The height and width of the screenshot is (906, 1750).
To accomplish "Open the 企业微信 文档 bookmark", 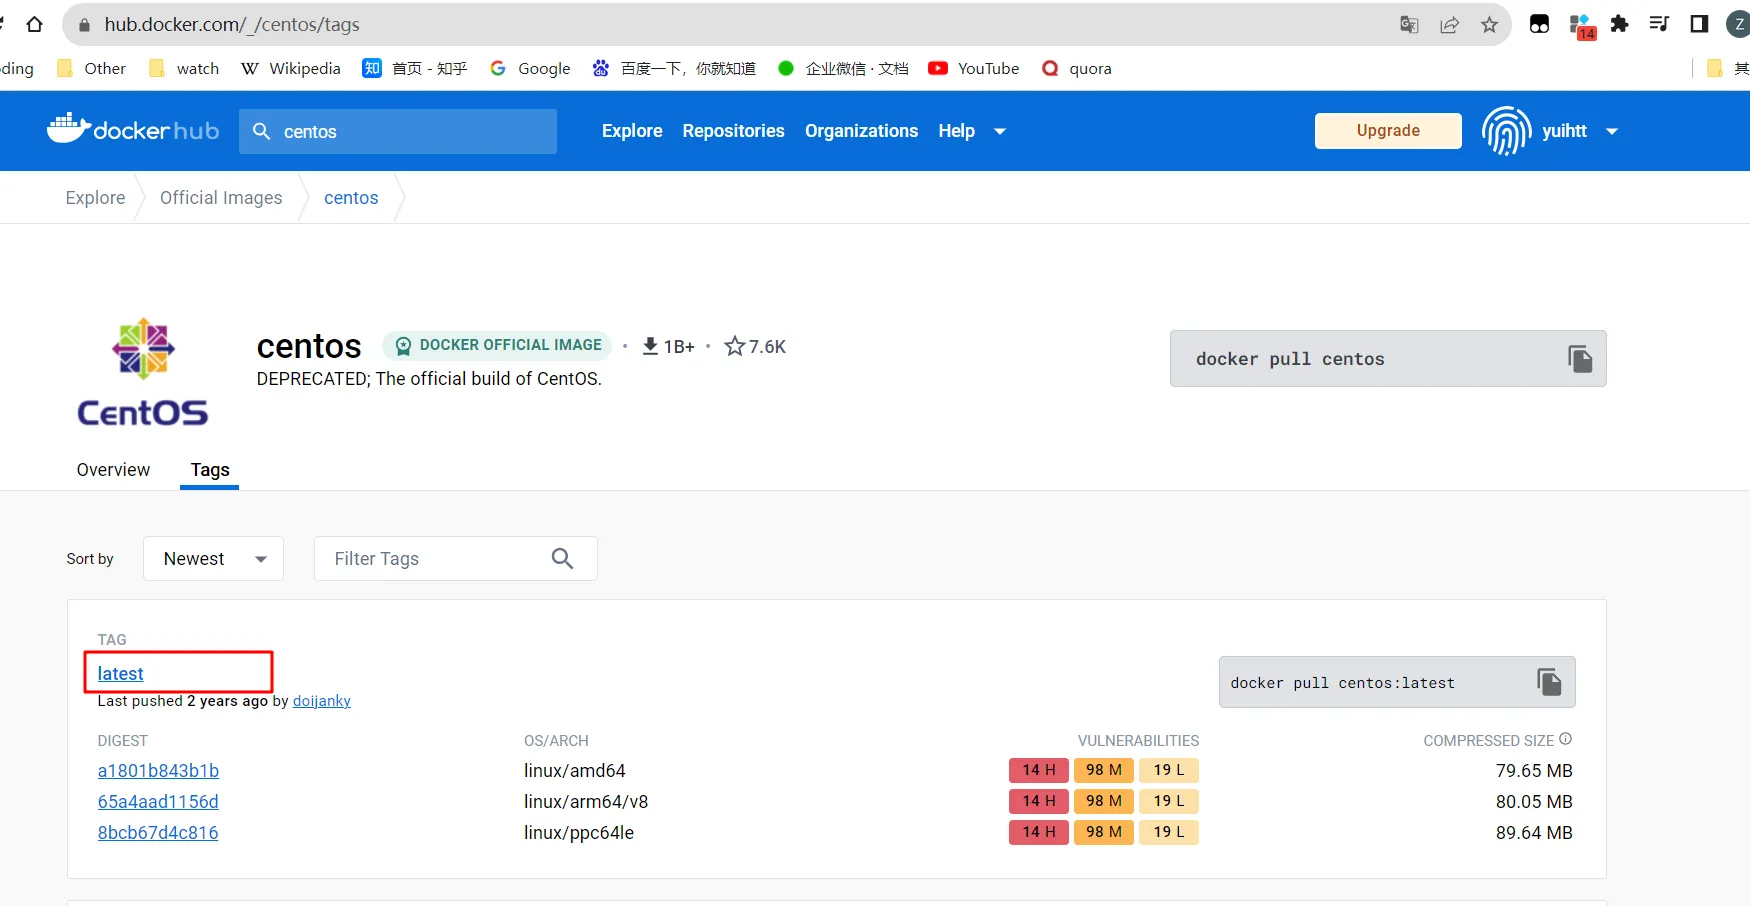I will tap(843, 68).
